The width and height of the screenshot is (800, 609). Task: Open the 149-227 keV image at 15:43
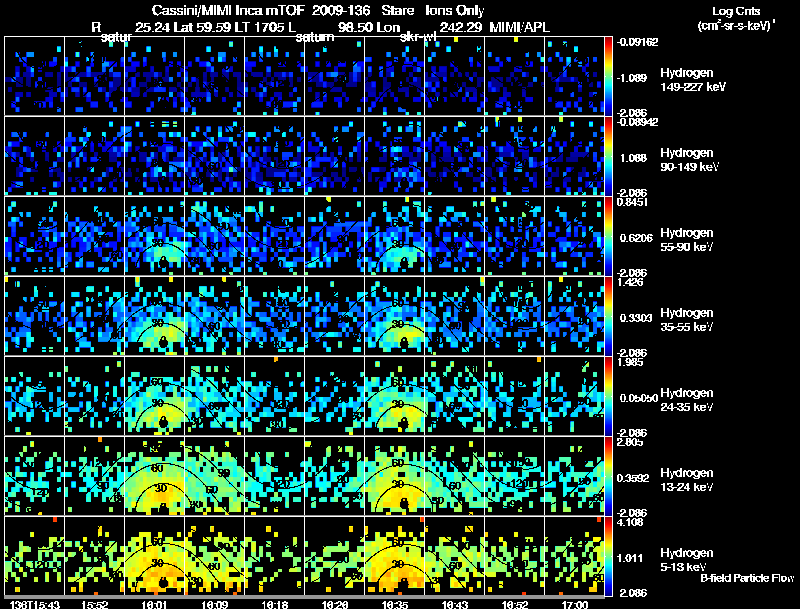(34, 76)
